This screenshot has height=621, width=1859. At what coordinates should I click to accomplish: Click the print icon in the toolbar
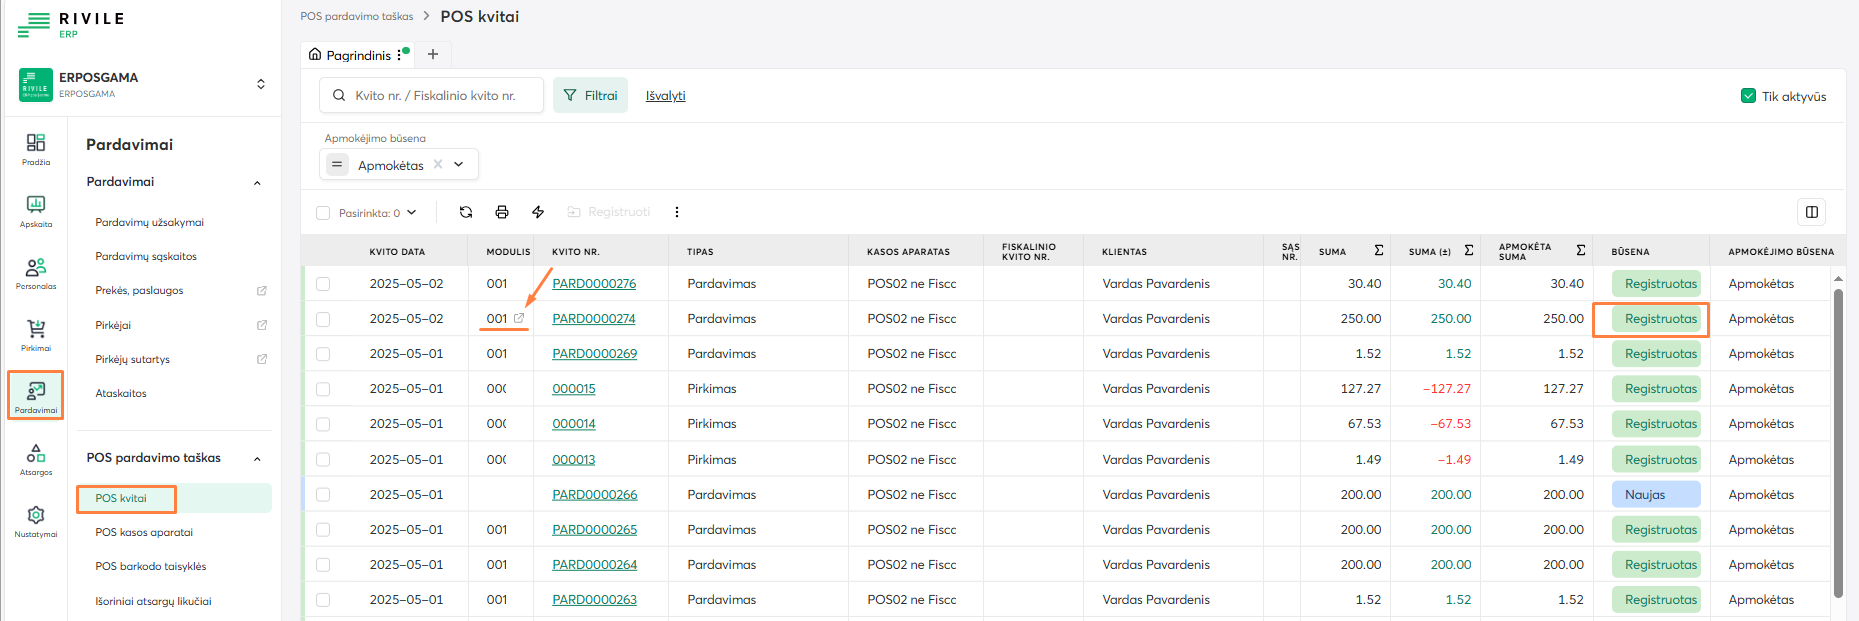[502, 212]
